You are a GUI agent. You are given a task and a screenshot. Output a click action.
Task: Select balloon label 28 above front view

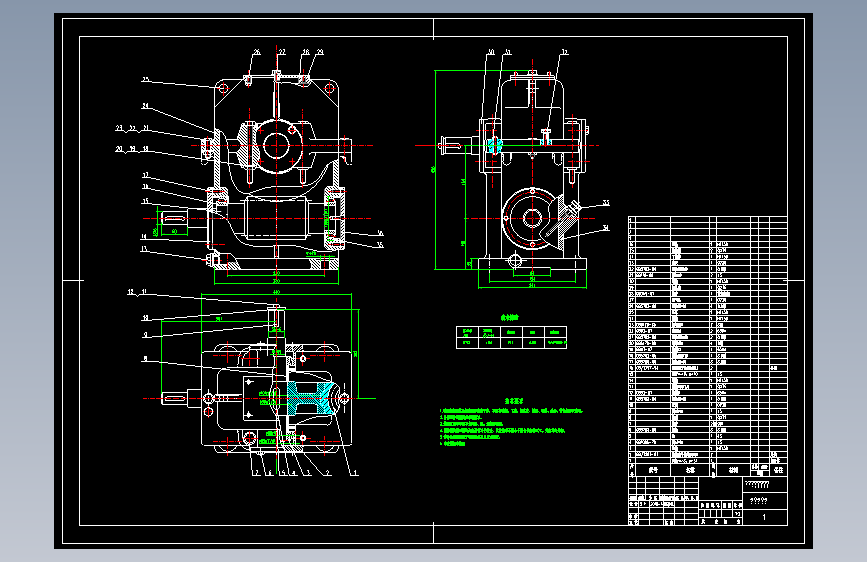click(306, 52)
